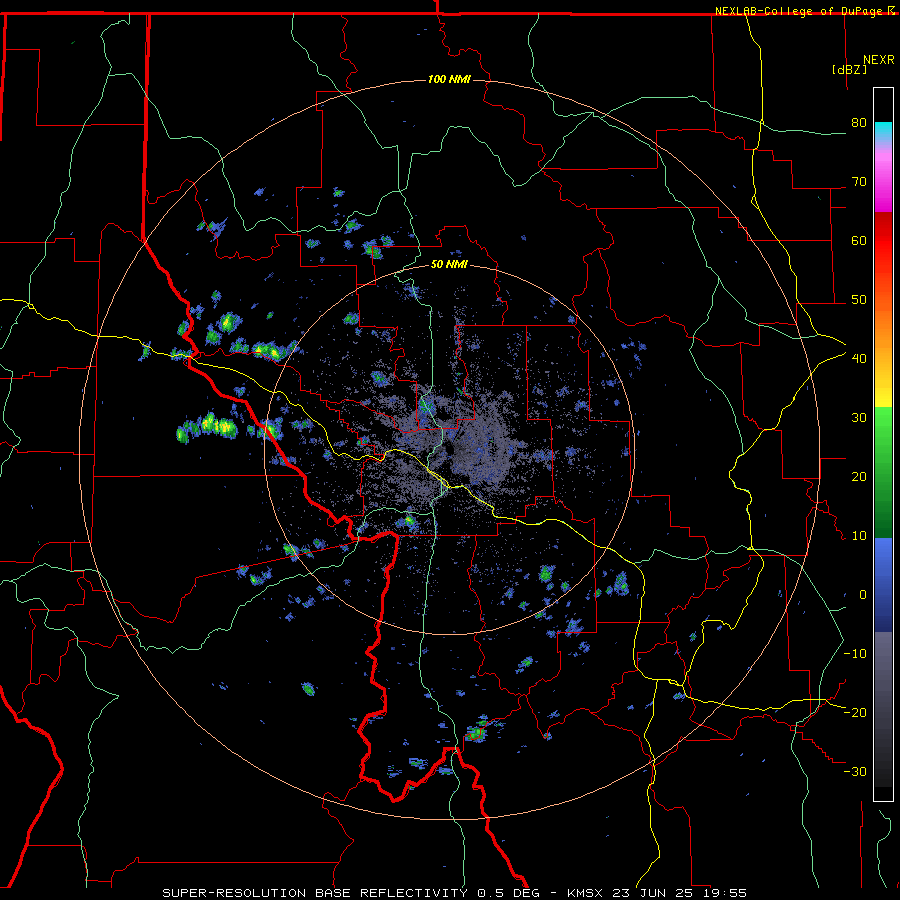Viewport: 900px width, 900px height.
Task: Click the 100 NMI range ring label
Action: click(x=449, y=79)
